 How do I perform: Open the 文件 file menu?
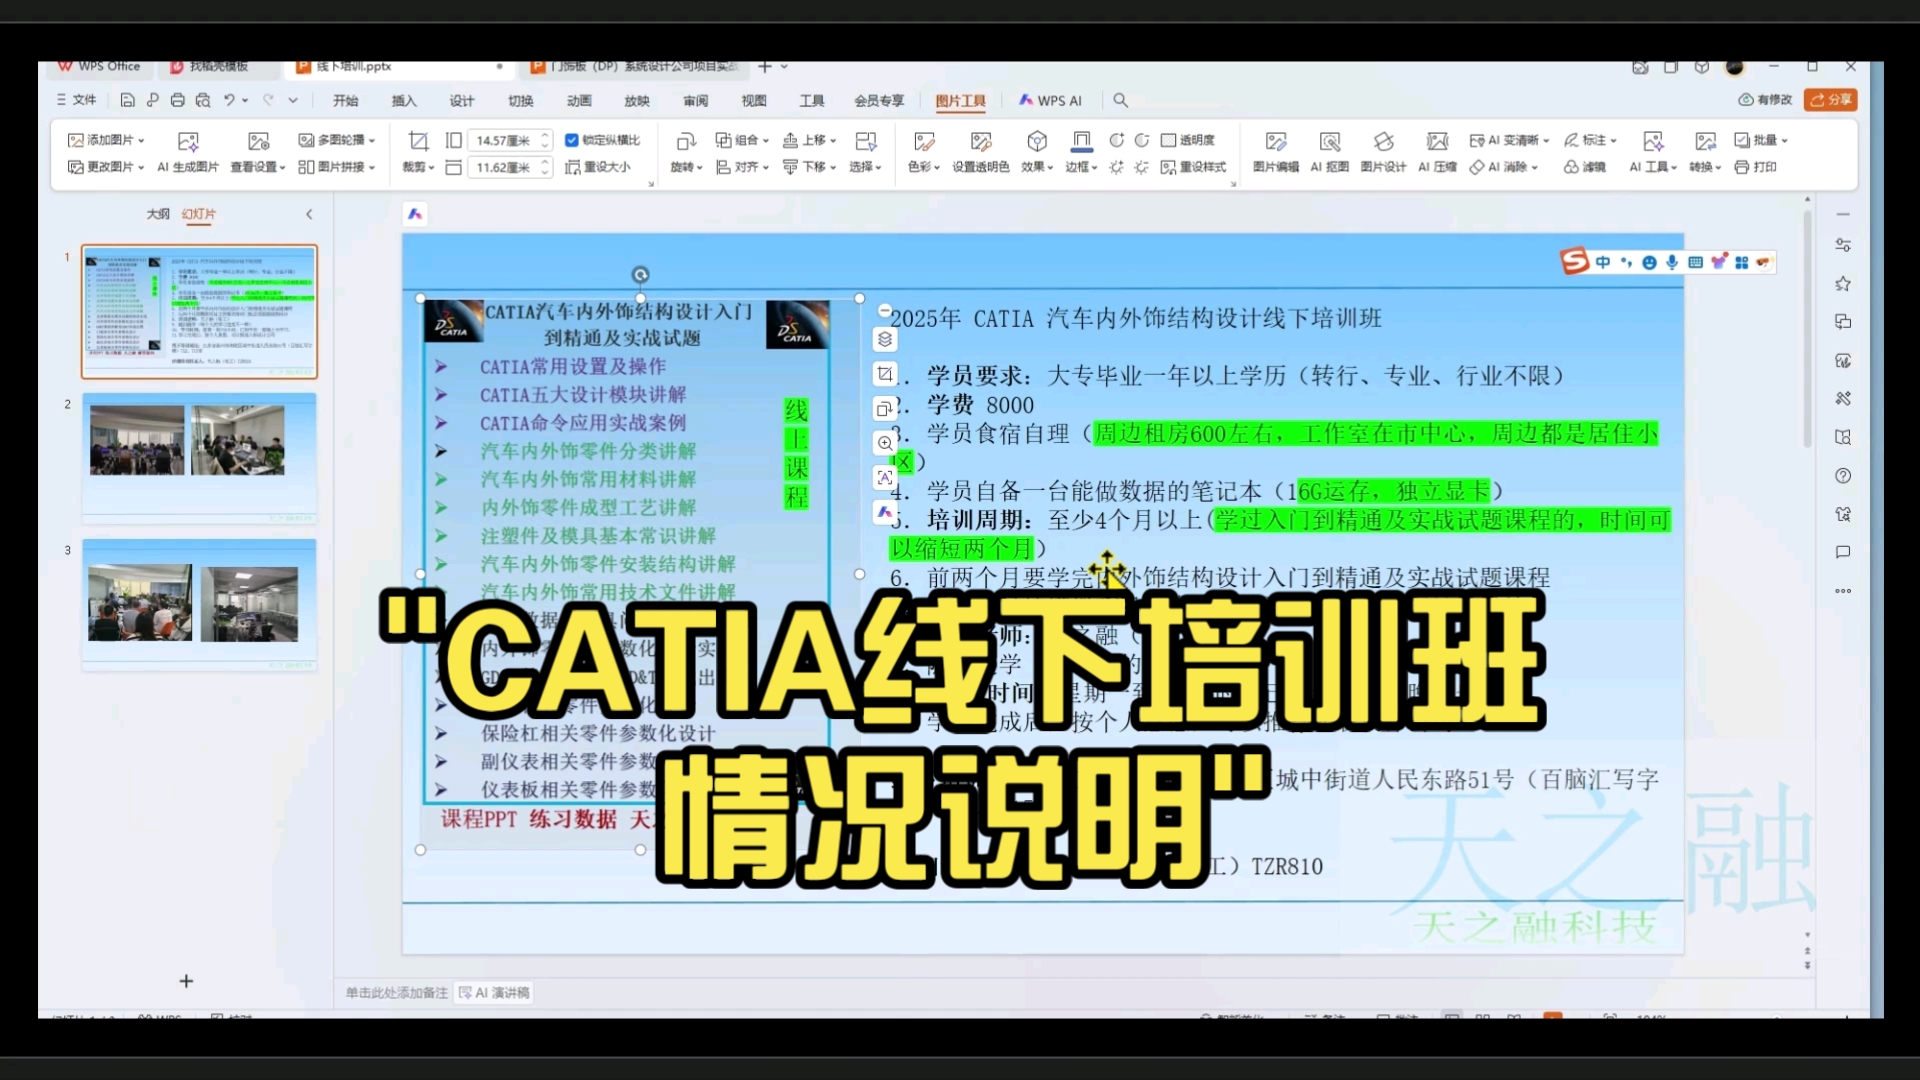77,100
